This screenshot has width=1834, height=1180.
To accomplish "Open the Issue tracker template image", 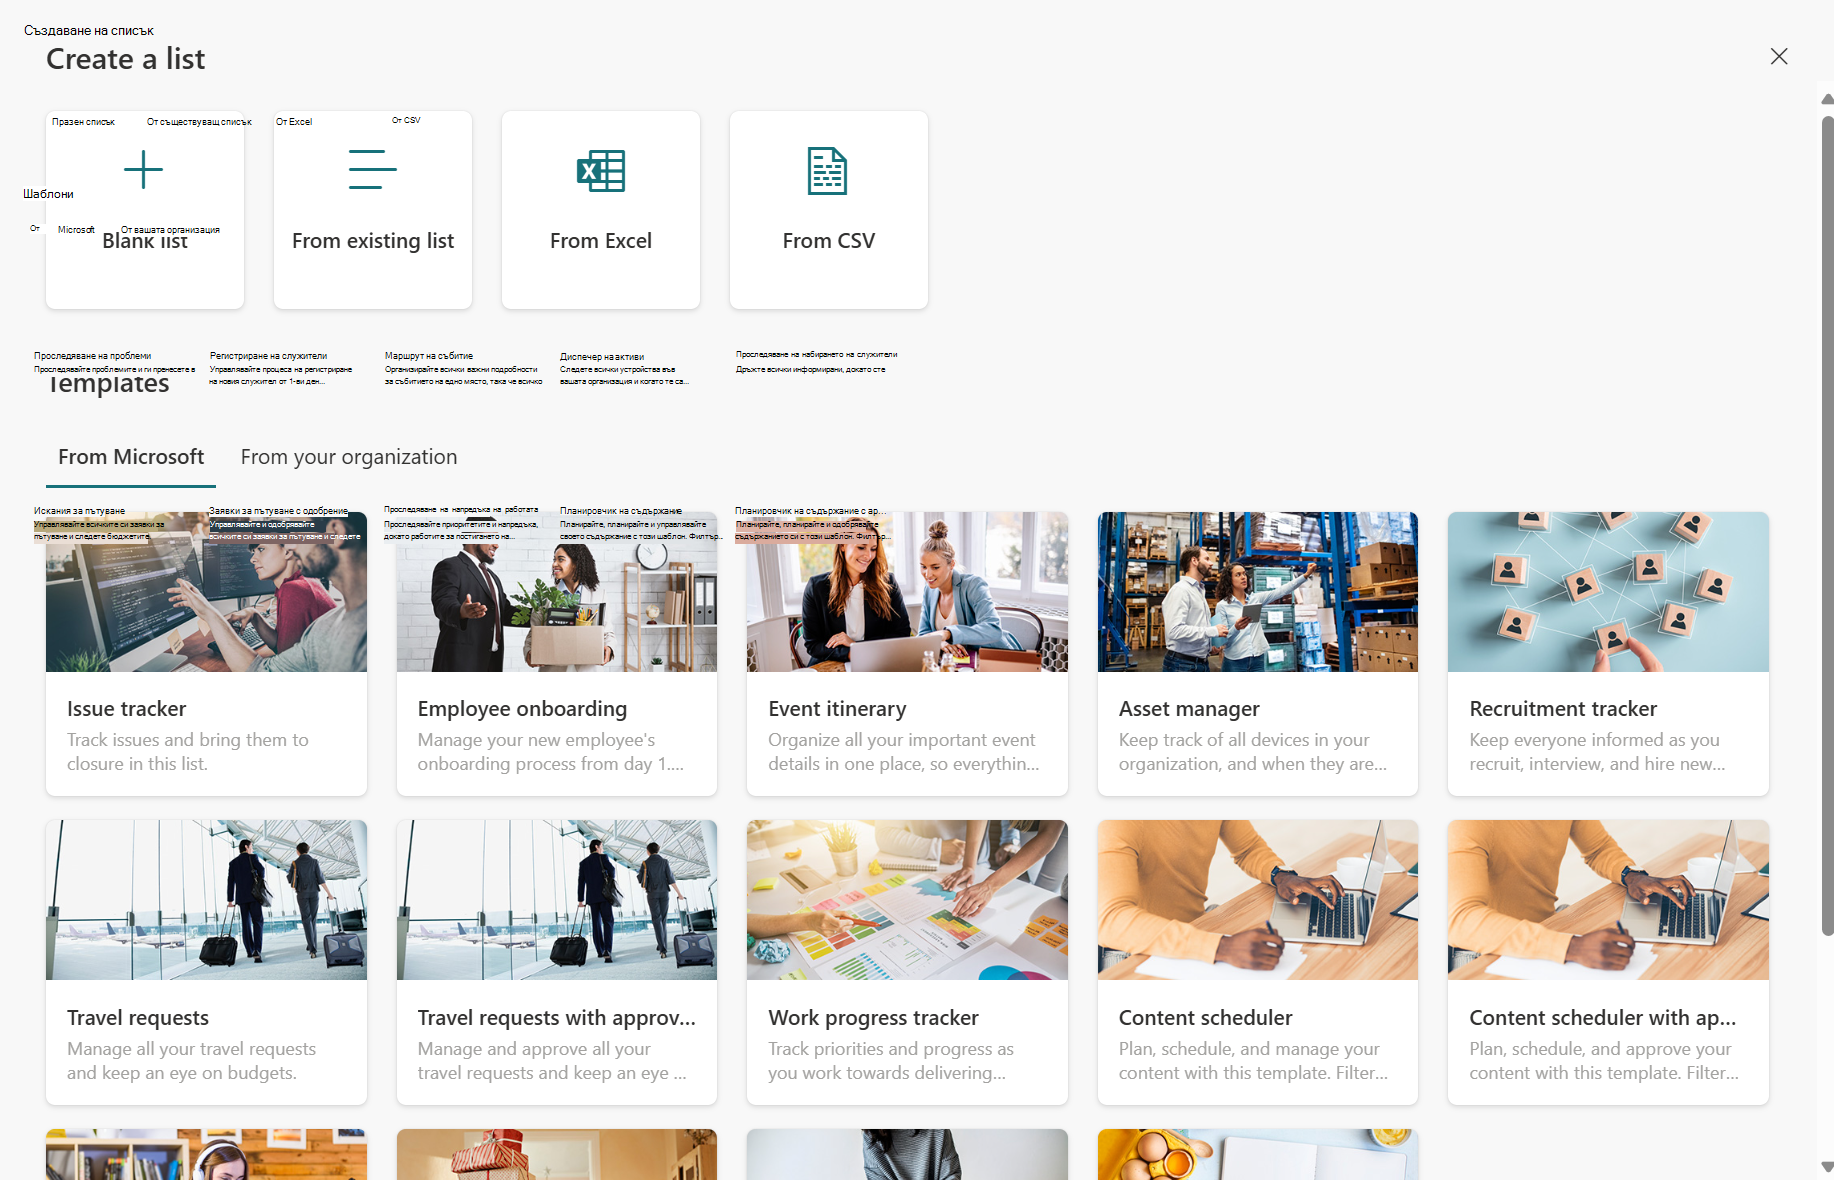I will [x=206, y=592].
